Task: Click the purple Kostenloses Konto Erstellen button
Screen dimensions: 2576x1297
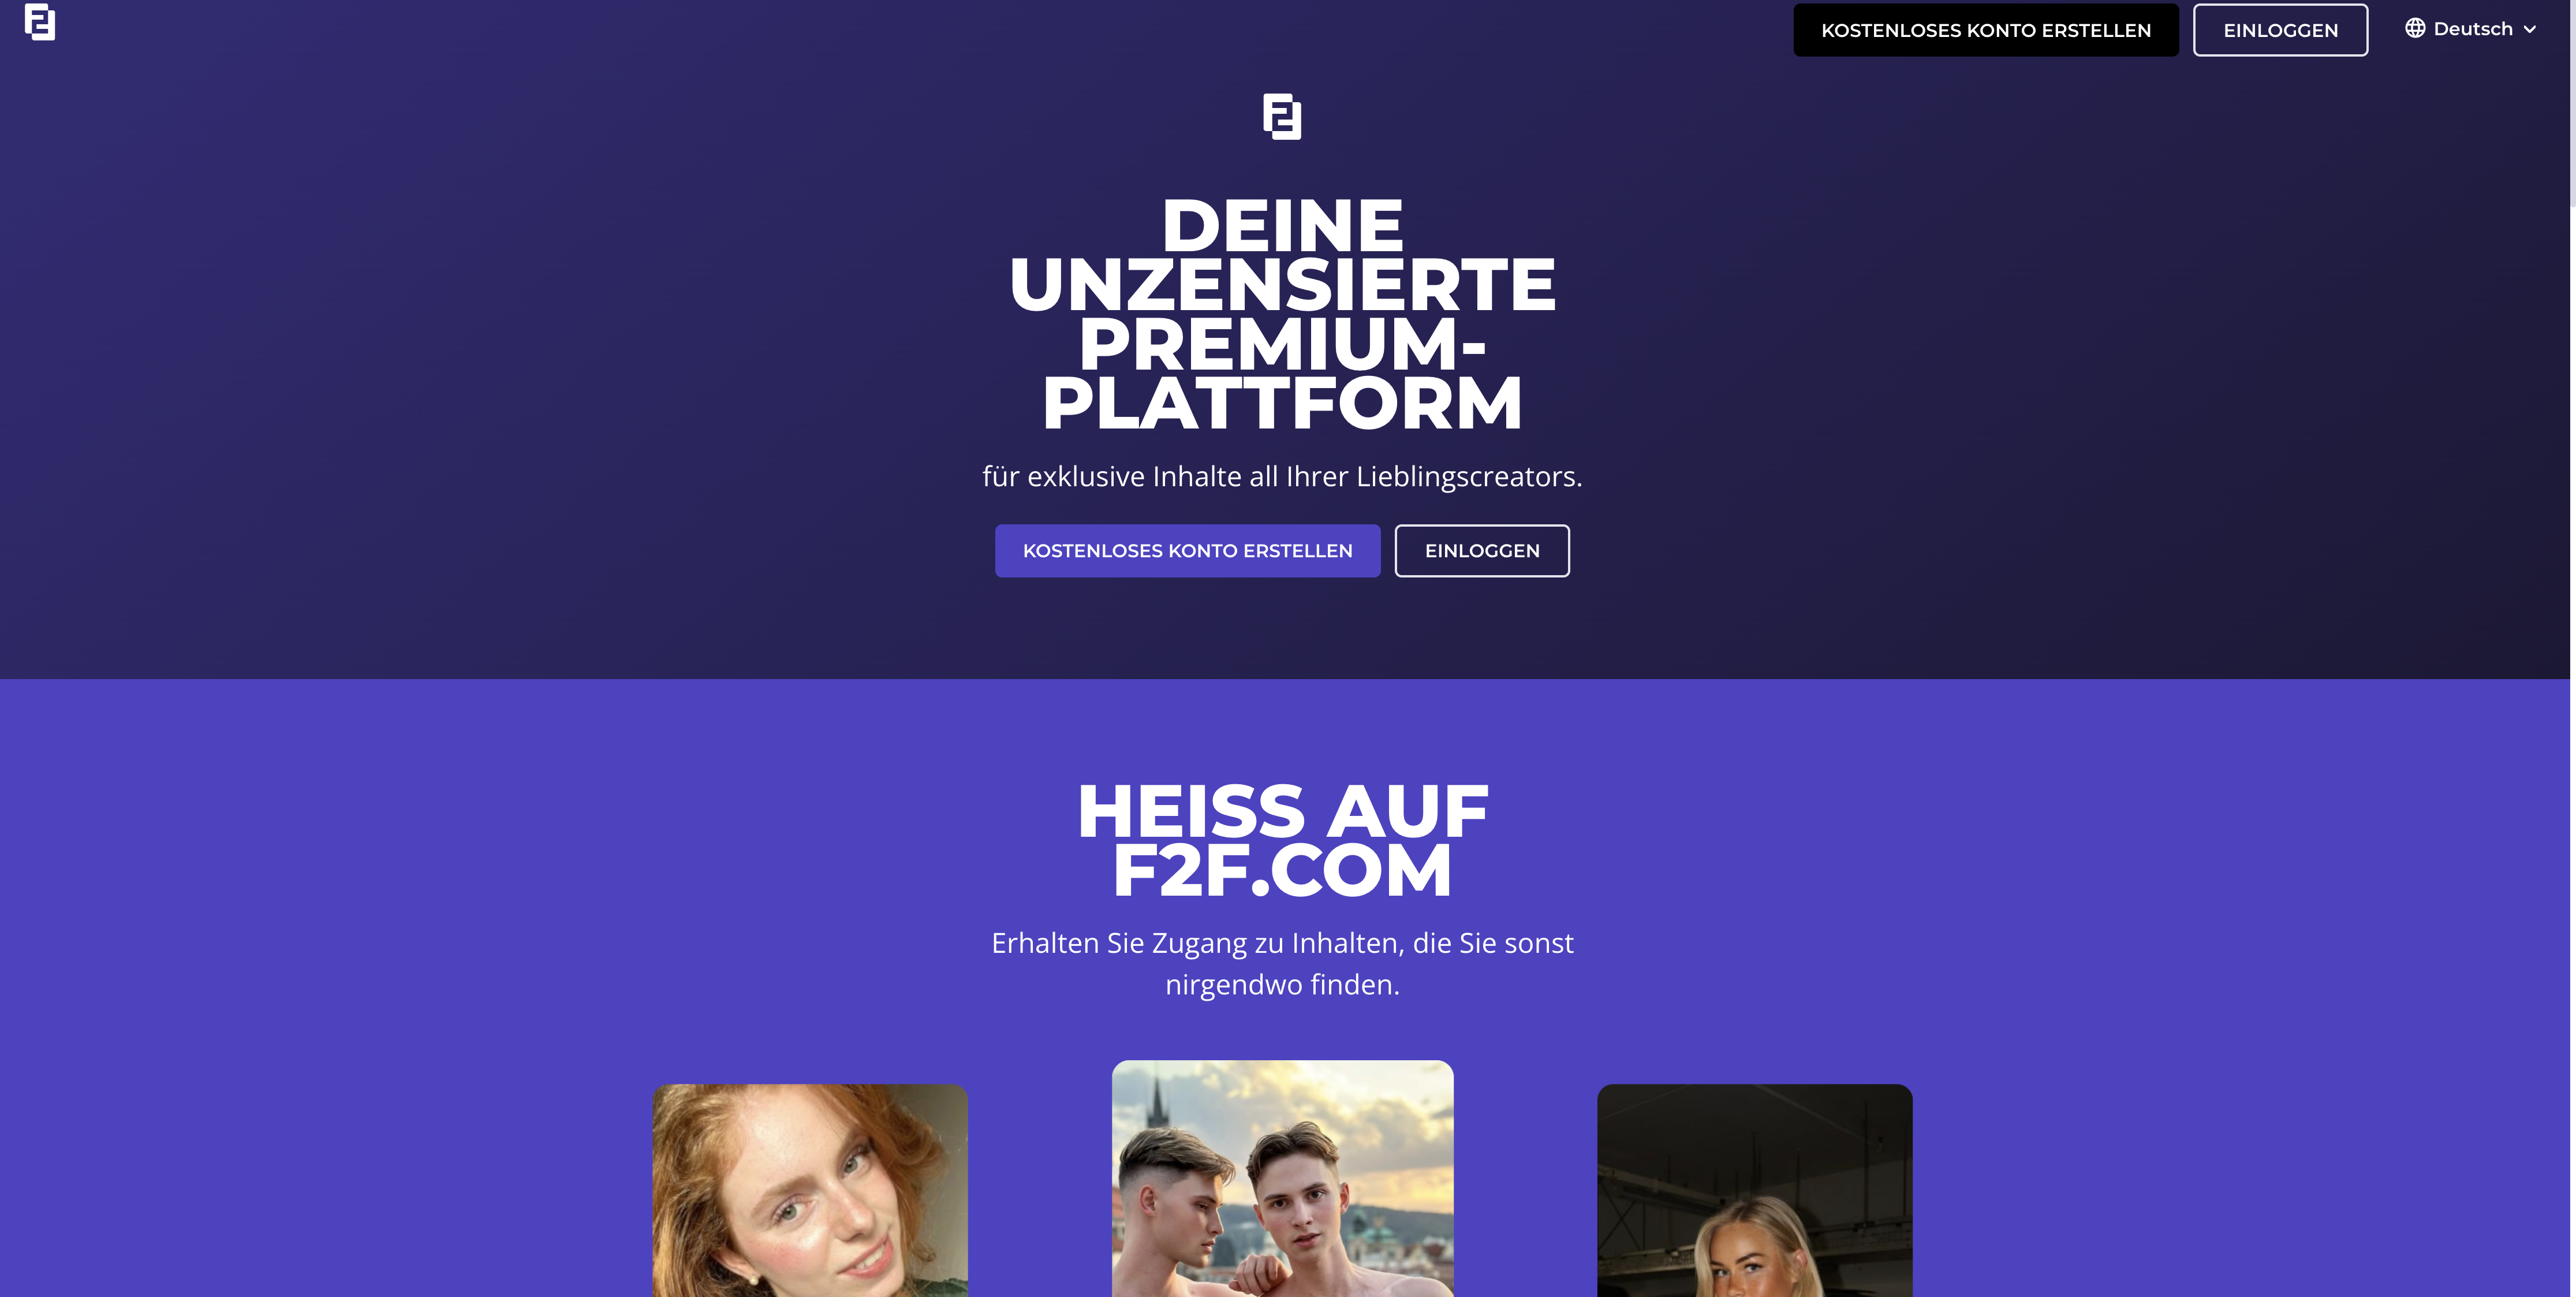Action: pos(1187,550)
